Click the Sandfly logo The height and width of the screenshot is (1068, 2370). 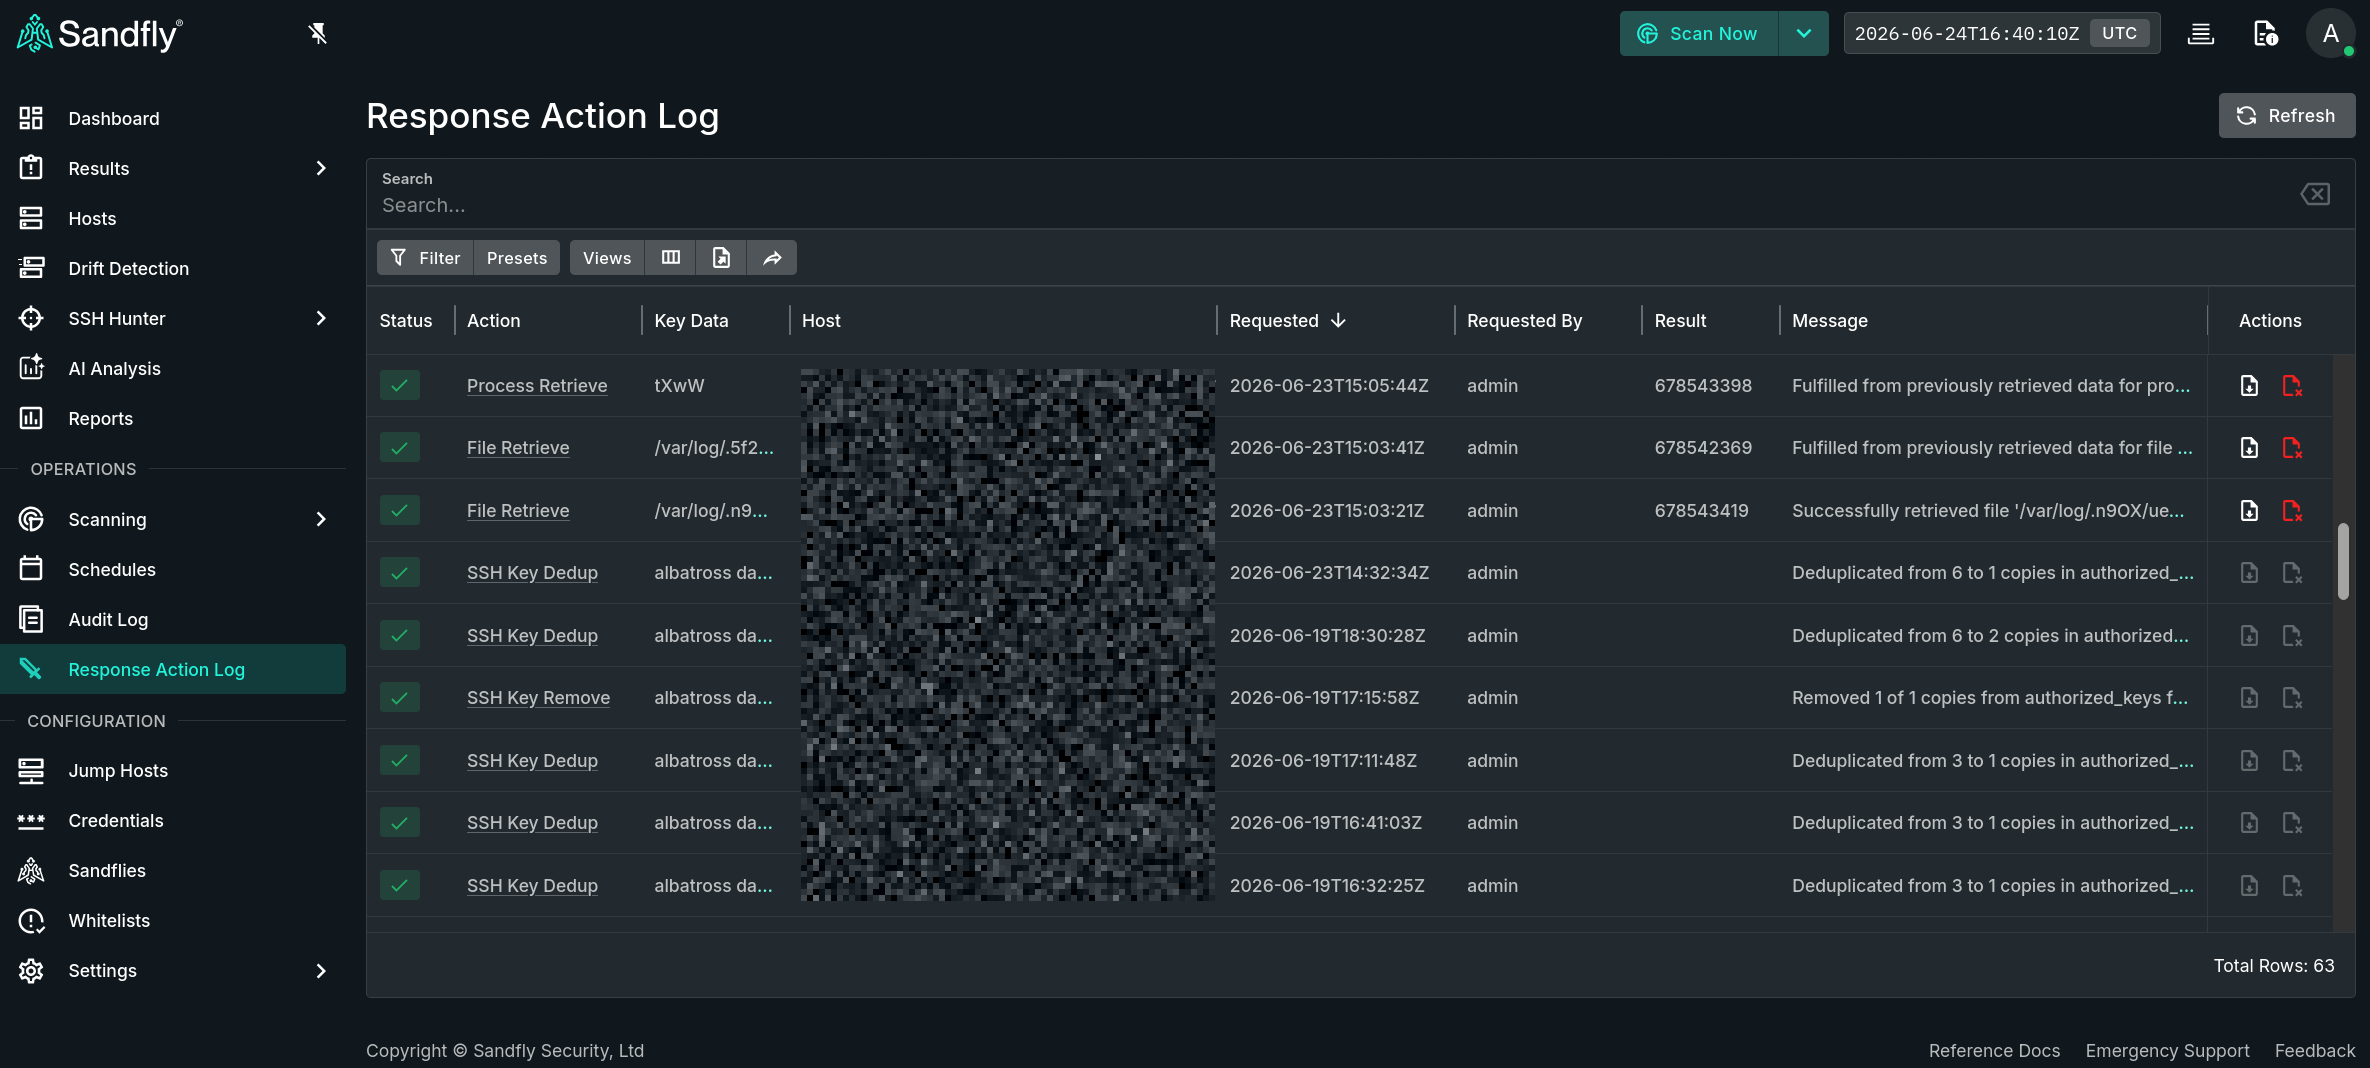100,34
